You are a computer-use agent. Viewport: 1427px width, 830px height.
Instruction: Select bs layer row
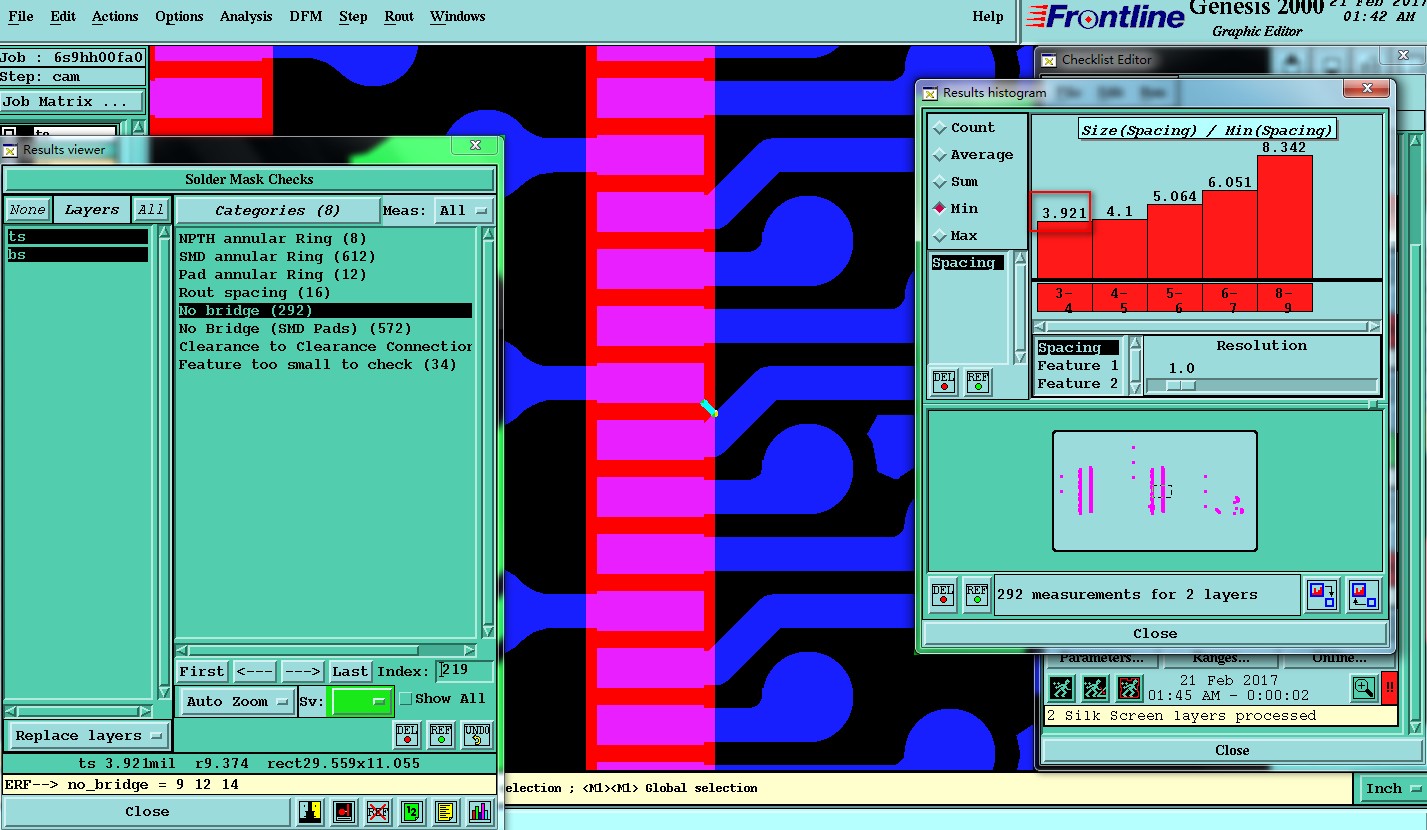77,255
